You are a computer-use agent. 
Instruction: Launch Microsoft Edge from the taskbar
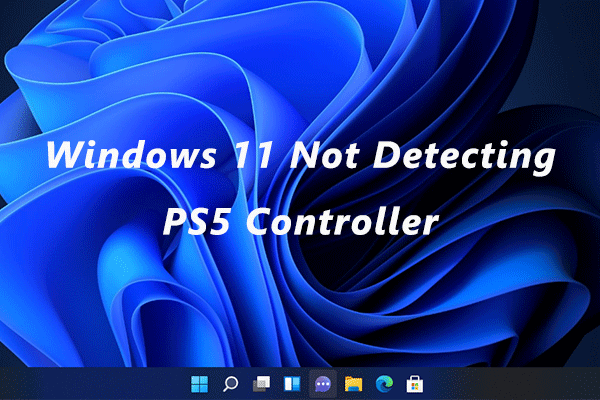[384, 384]
